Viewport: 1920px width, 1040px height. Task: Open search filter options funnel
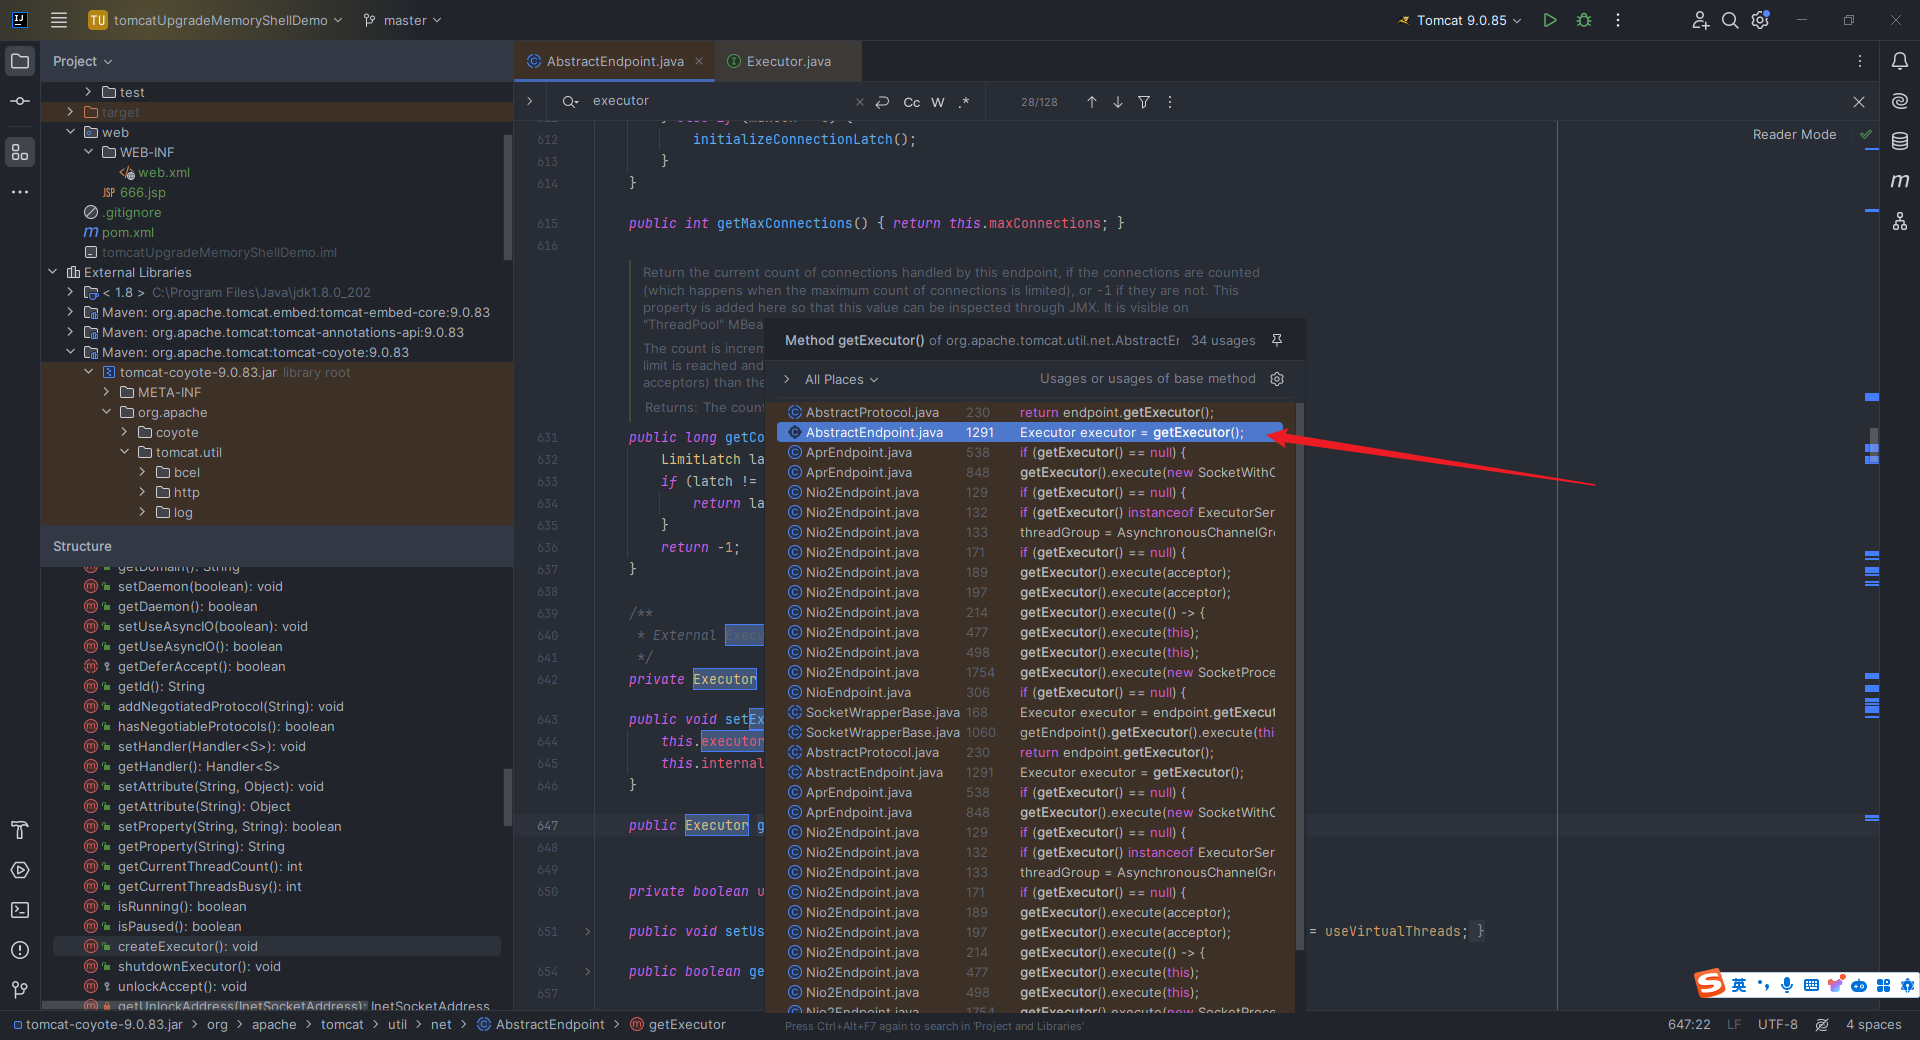pos(1144,102)
